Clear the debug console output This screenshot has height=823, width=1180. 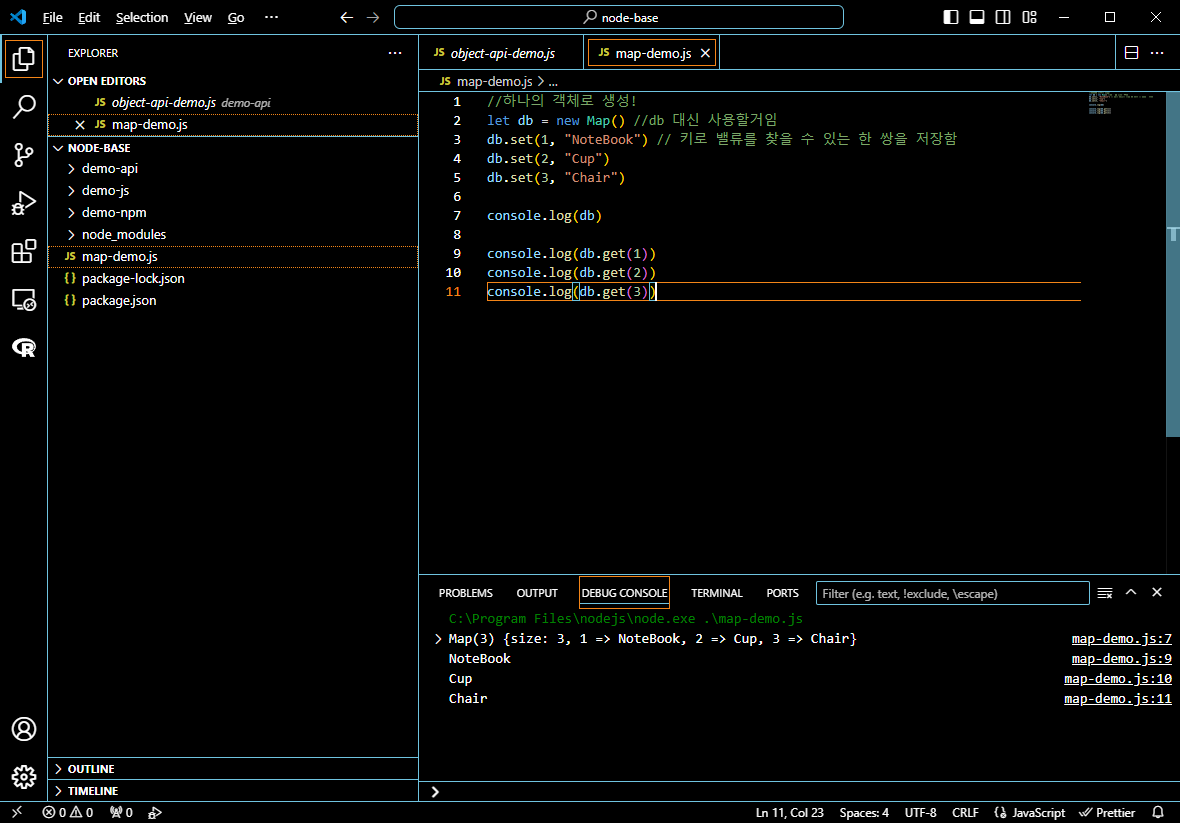1105,593
